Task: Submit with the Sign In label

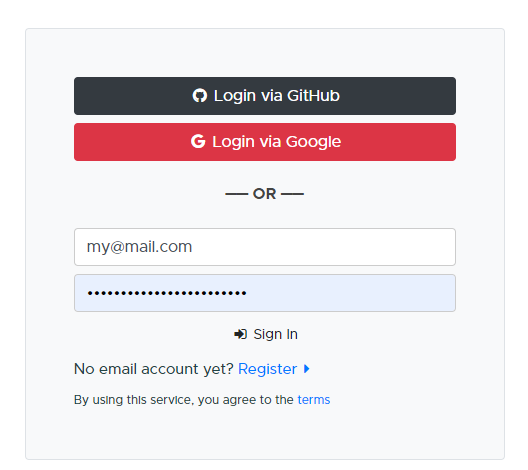Action: point(275,334)
